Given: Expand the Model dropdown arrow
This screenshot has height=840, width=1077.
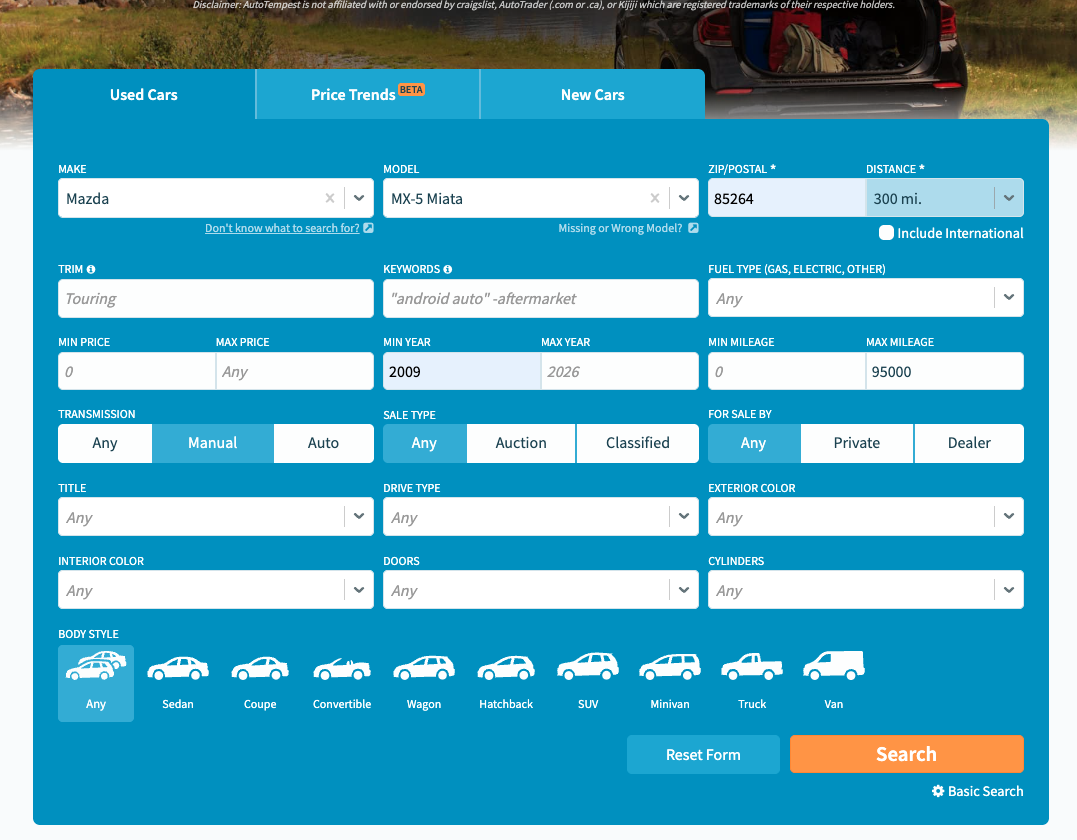Looking at the screenshot, I should (683, 198).
